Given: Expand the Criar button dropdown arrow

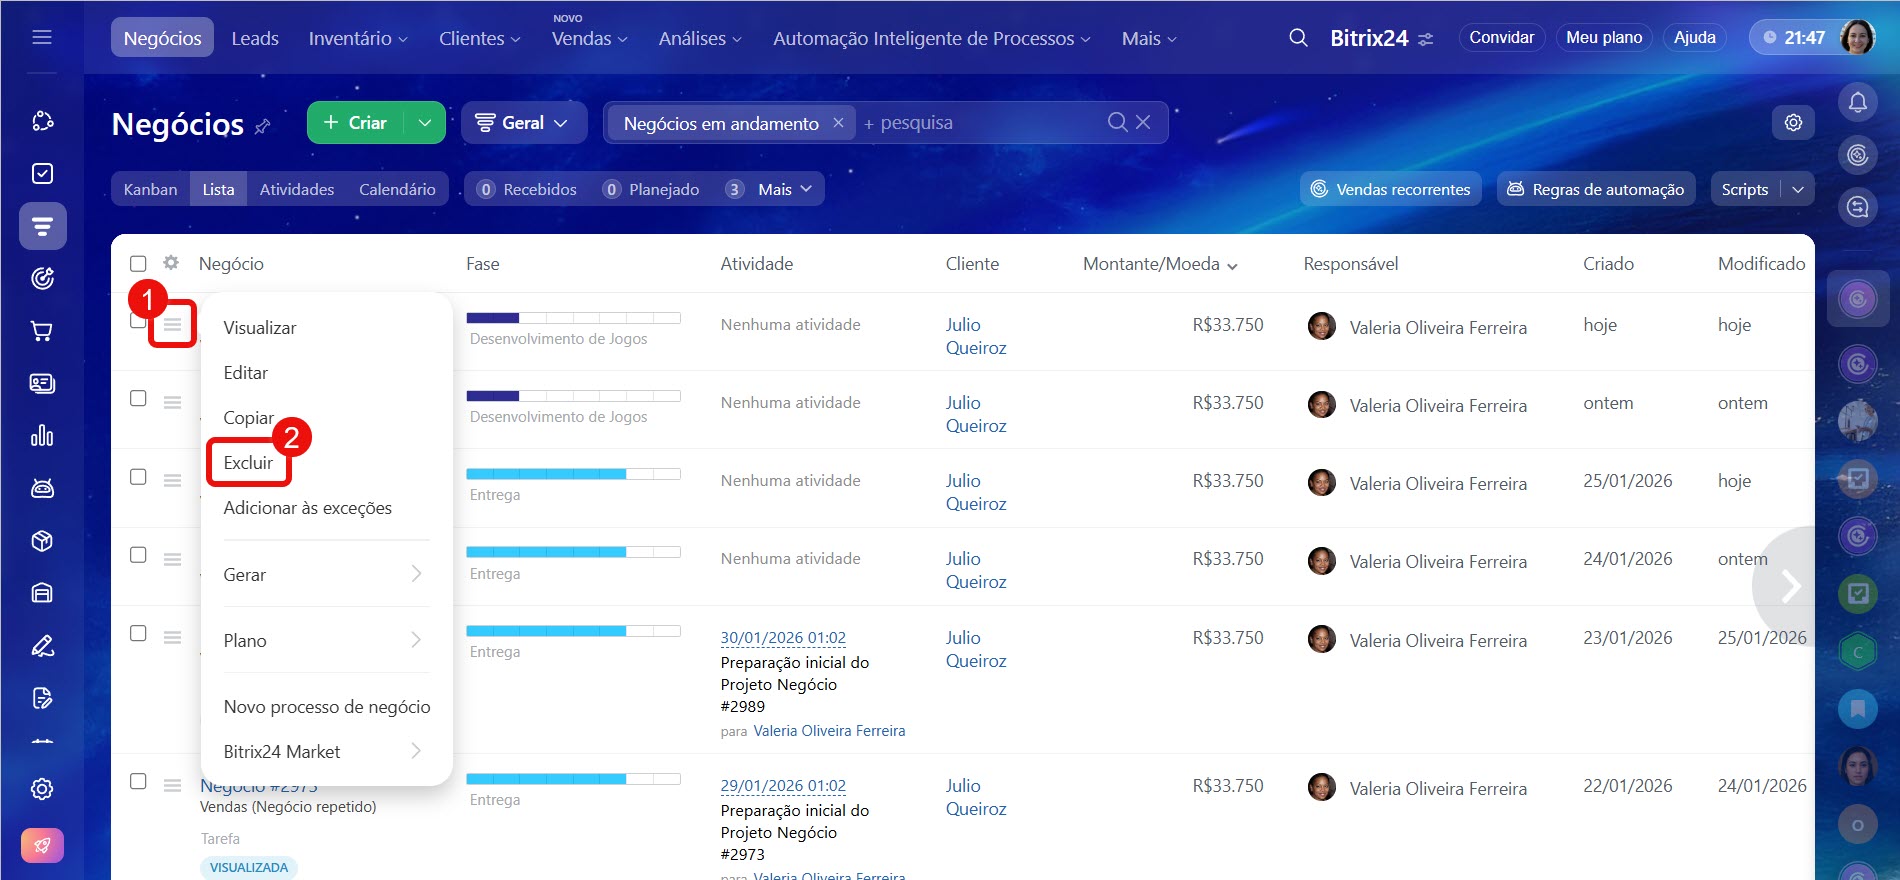Looking at the screenshot, I should point(425,123).
